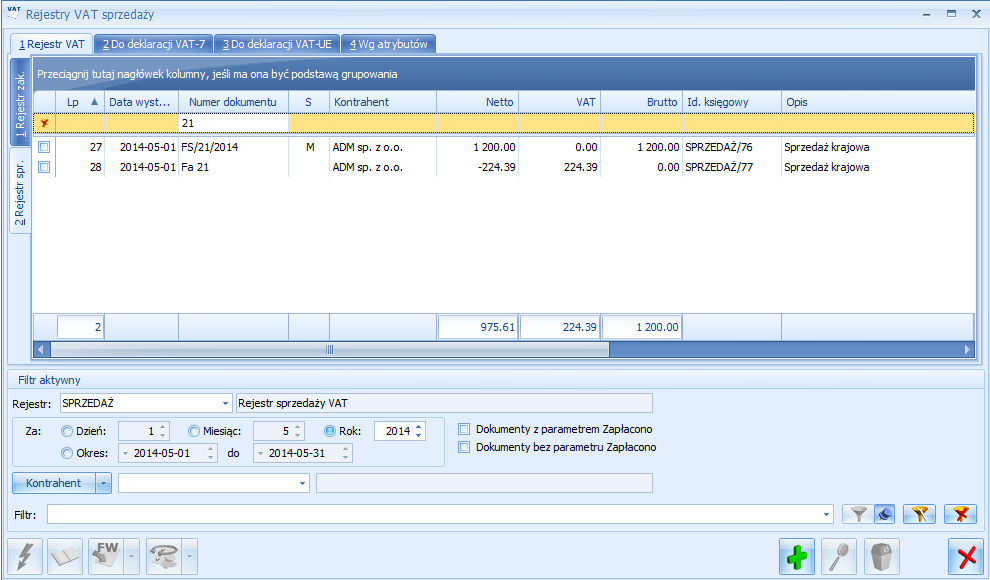Sort by Data wyst. column header
This screenshot has width=990, height=580.
pos(141,102)
